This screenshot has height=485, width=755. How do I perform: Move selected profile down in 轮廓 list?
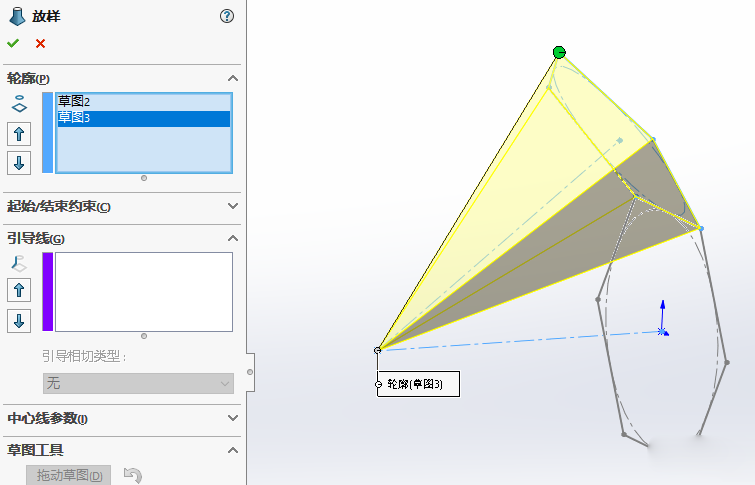pos(19,163)
